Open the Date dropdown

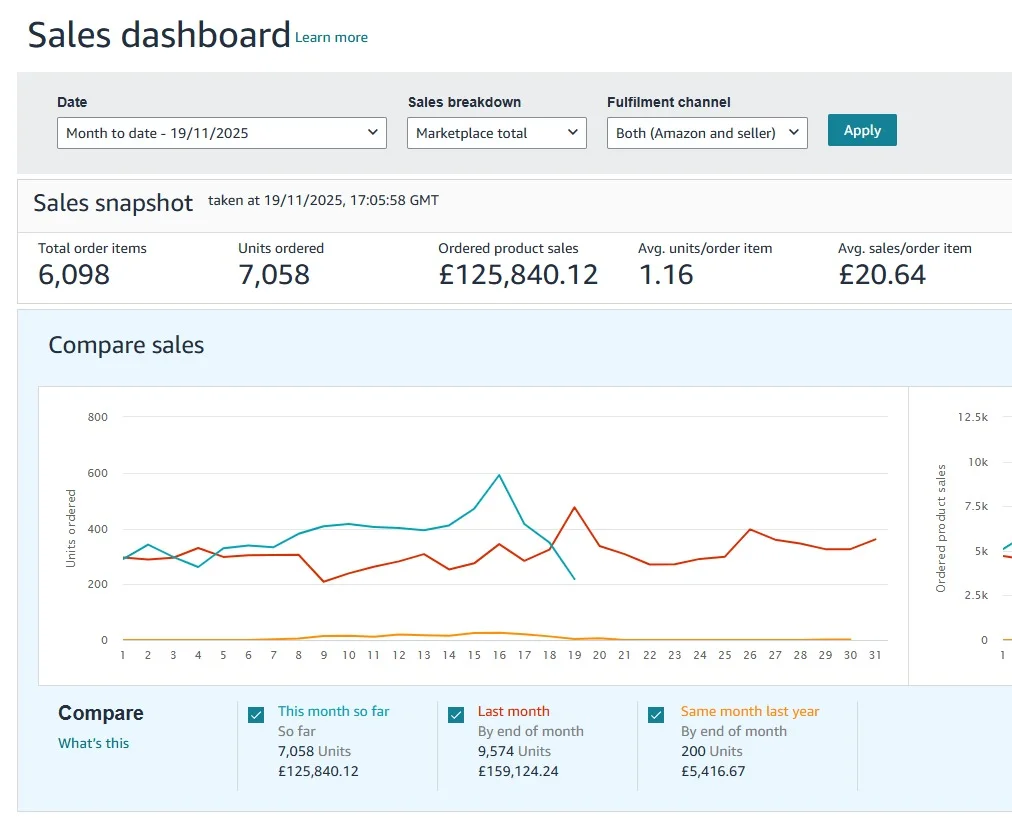tap(221, 133)
